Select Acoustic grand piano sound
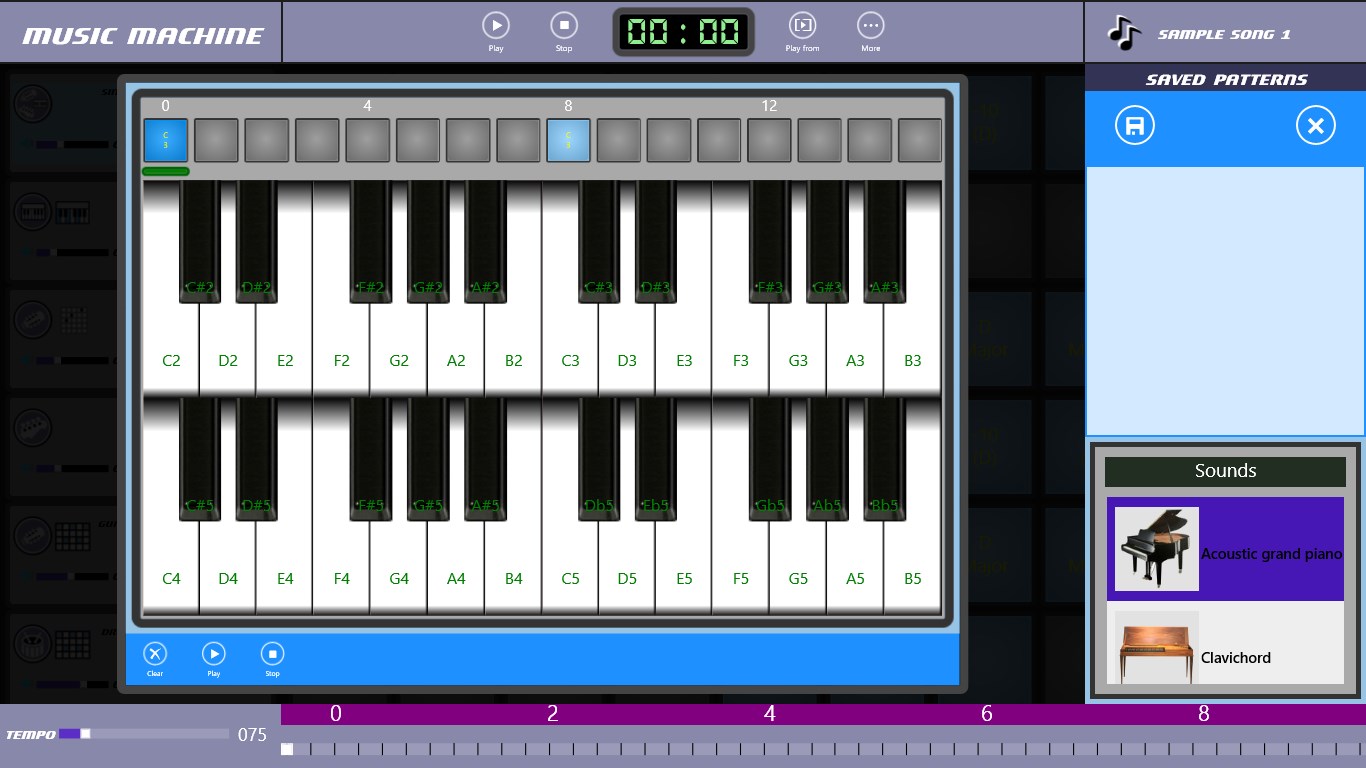The width and height of the screenshot is (1366, 768). (1225, 549)
